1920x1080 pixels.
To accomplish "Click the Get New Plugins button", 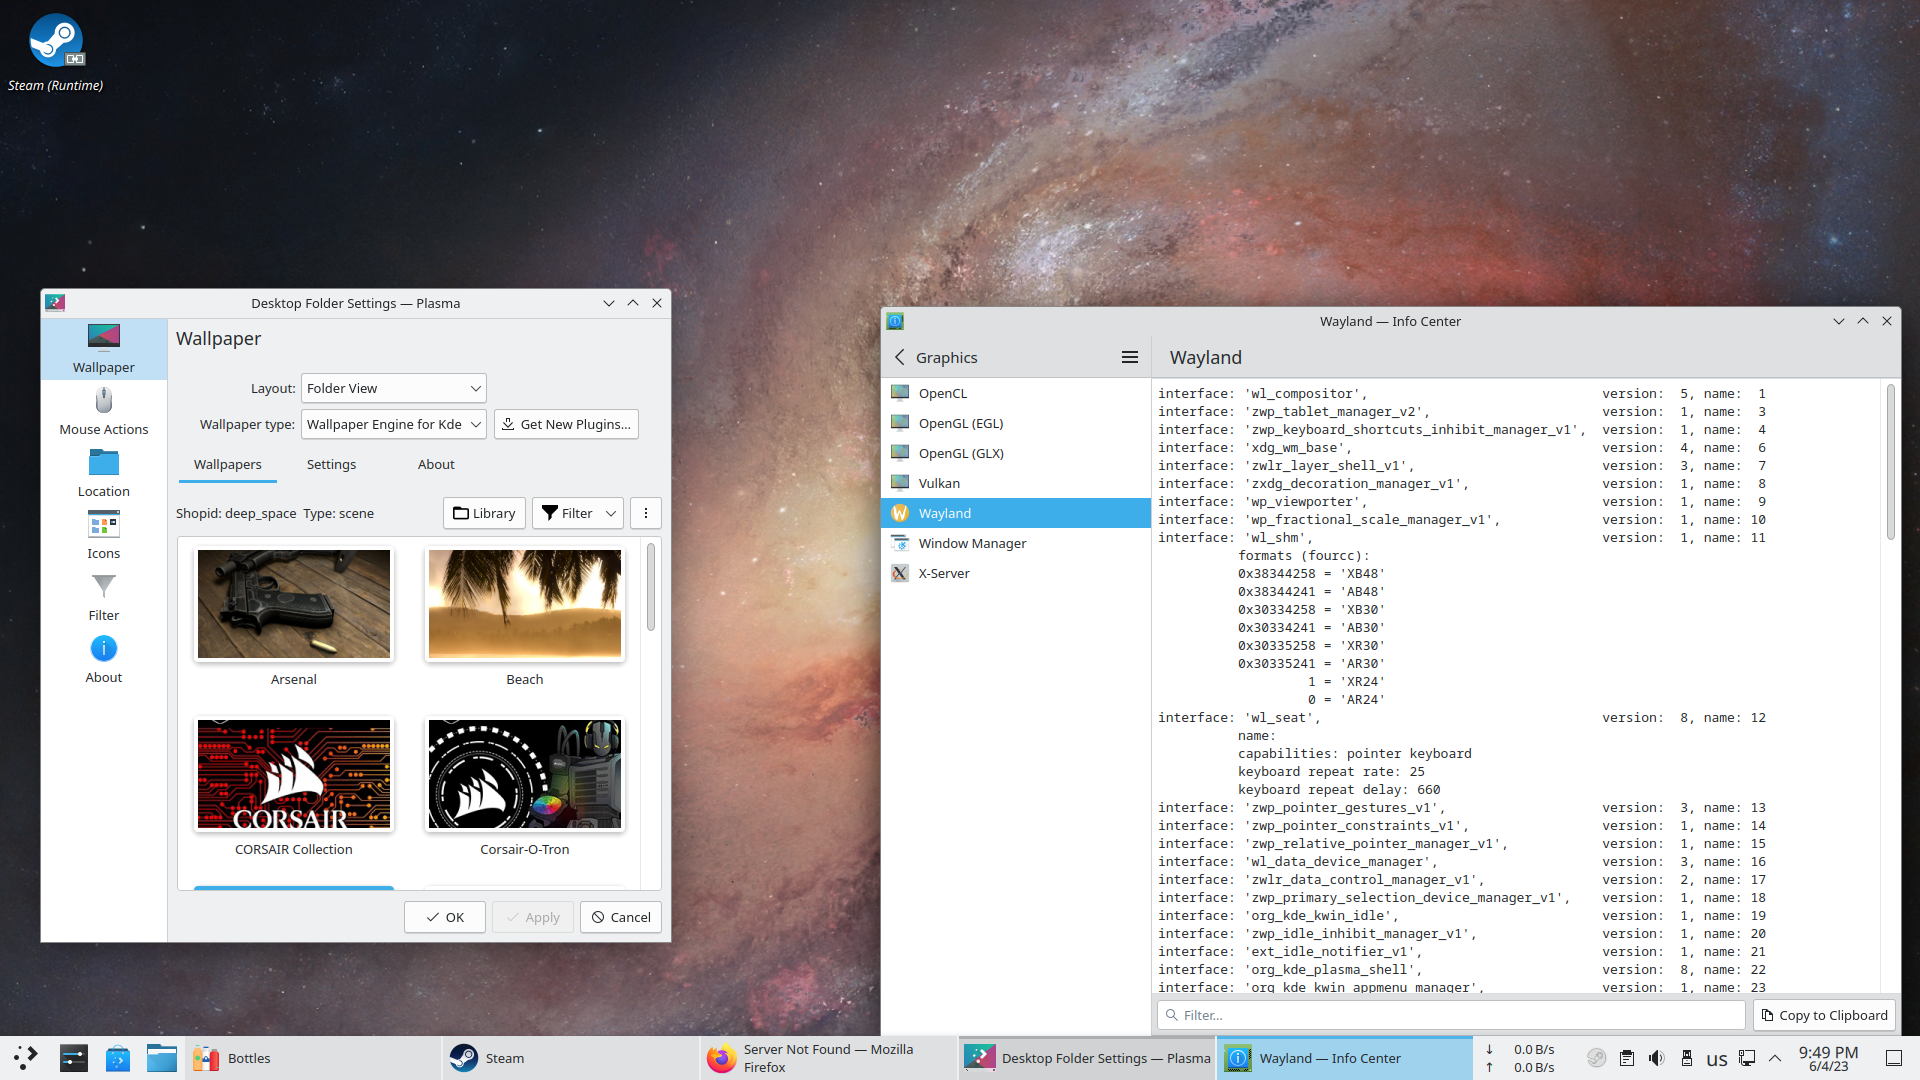I will 565,424.
